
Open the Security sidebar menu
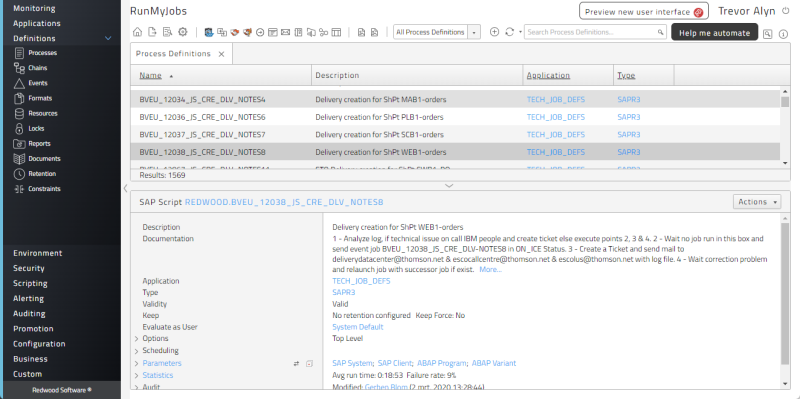pyautogui.click(x=29, y=268)
